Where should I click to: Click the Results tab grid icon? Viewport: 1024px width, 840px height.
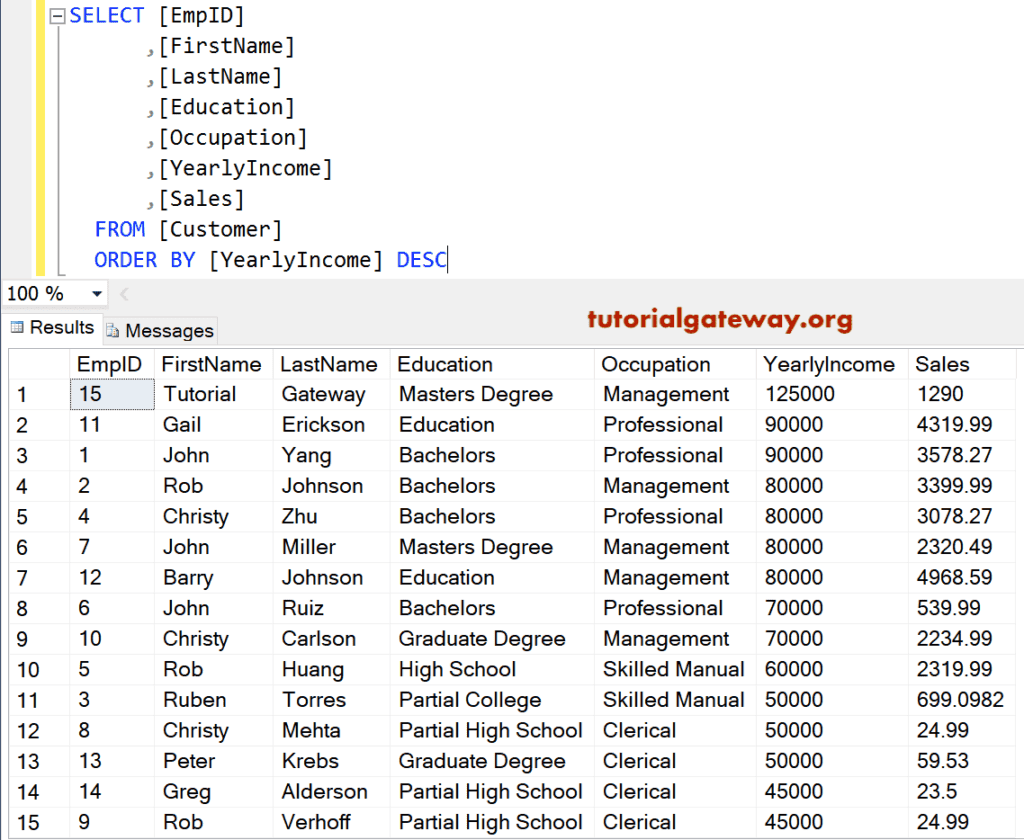[x=17, y=327]
